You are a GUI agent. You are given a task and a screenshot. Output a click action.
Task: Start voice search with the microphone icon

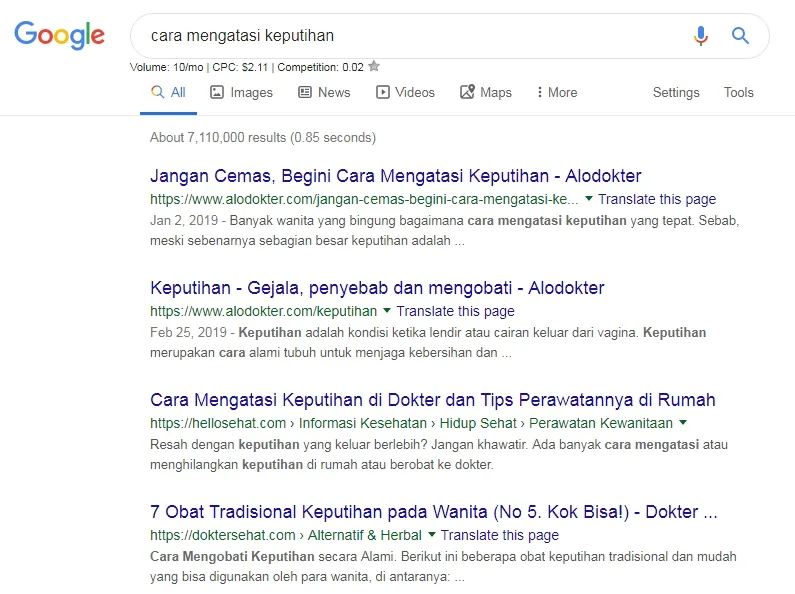[x=701, y=35]
